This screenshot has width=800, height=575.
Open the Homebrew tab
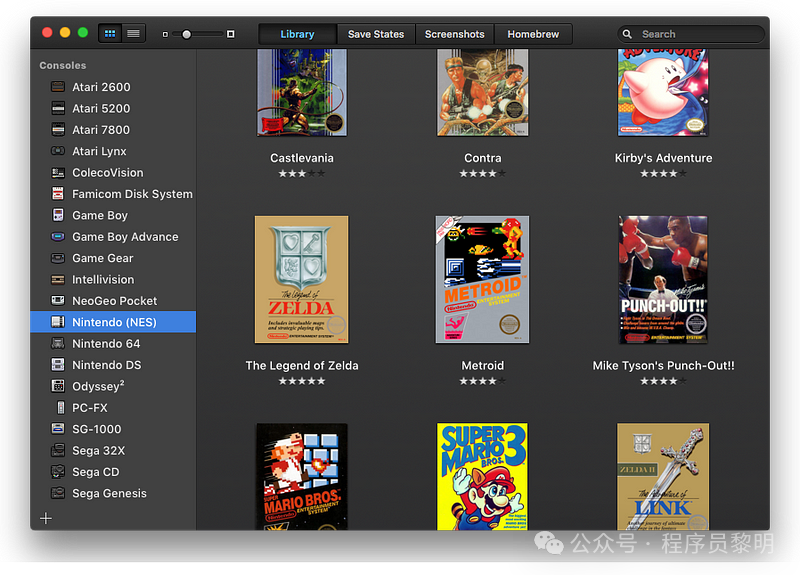[x=533, y=34]
